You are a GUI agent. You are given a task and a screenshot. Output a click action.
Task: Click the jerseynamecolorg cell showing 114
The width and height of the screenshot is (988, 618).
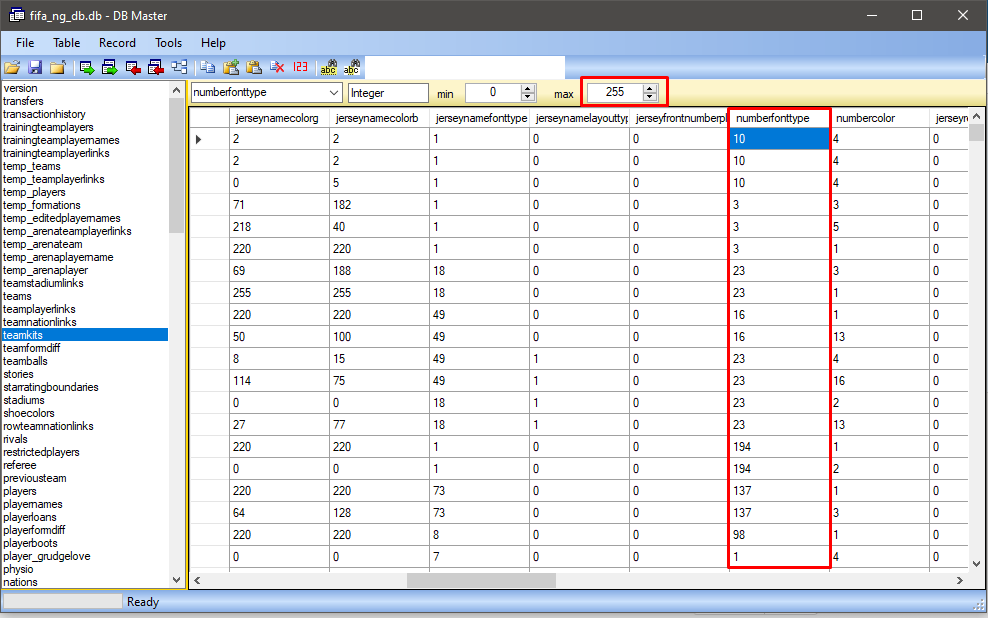click(279, 381)
